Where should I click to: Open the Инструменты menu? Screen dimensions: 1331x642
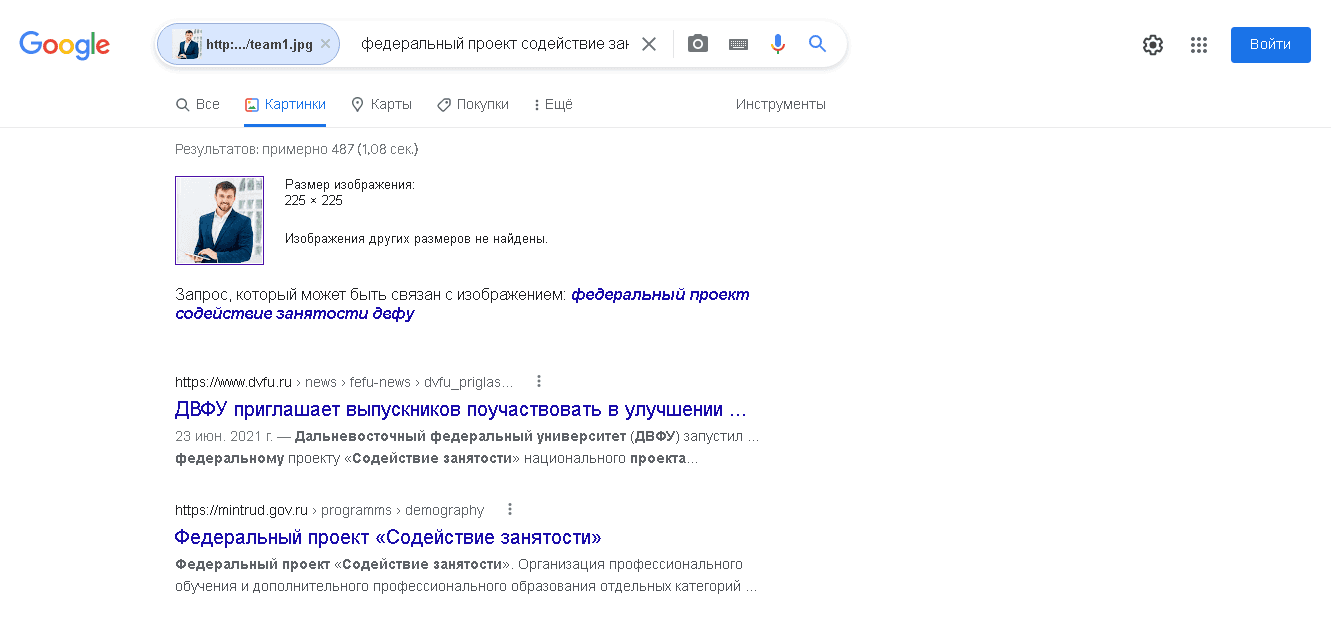click(x=781, y=103)
